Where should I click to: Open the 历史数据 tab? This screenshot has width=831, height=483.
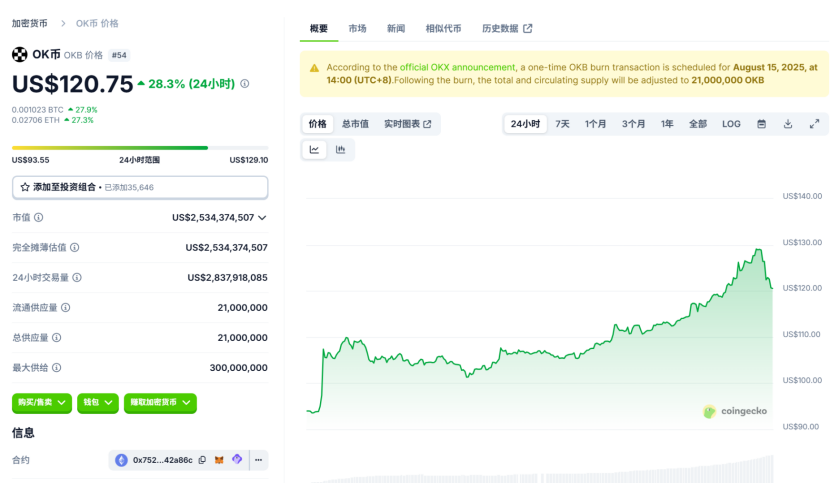507,29
